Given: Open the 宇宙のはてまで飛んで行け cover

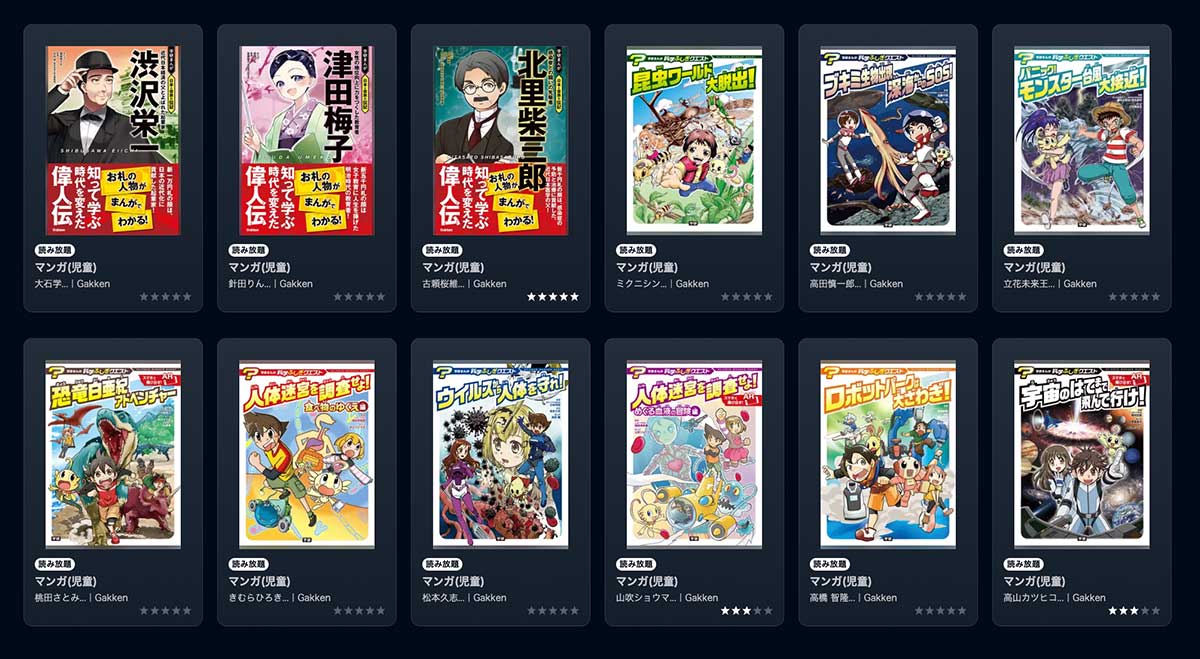Looking at the screenshot, I should 1082,454.
